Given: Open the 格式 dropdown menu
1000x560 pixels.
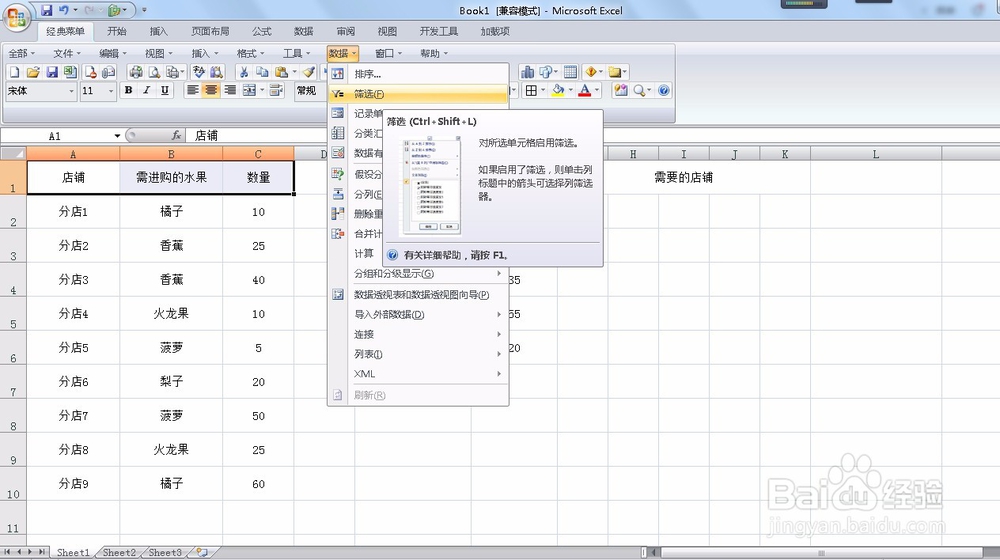Looking at the screenshot, I should (250, 53).
